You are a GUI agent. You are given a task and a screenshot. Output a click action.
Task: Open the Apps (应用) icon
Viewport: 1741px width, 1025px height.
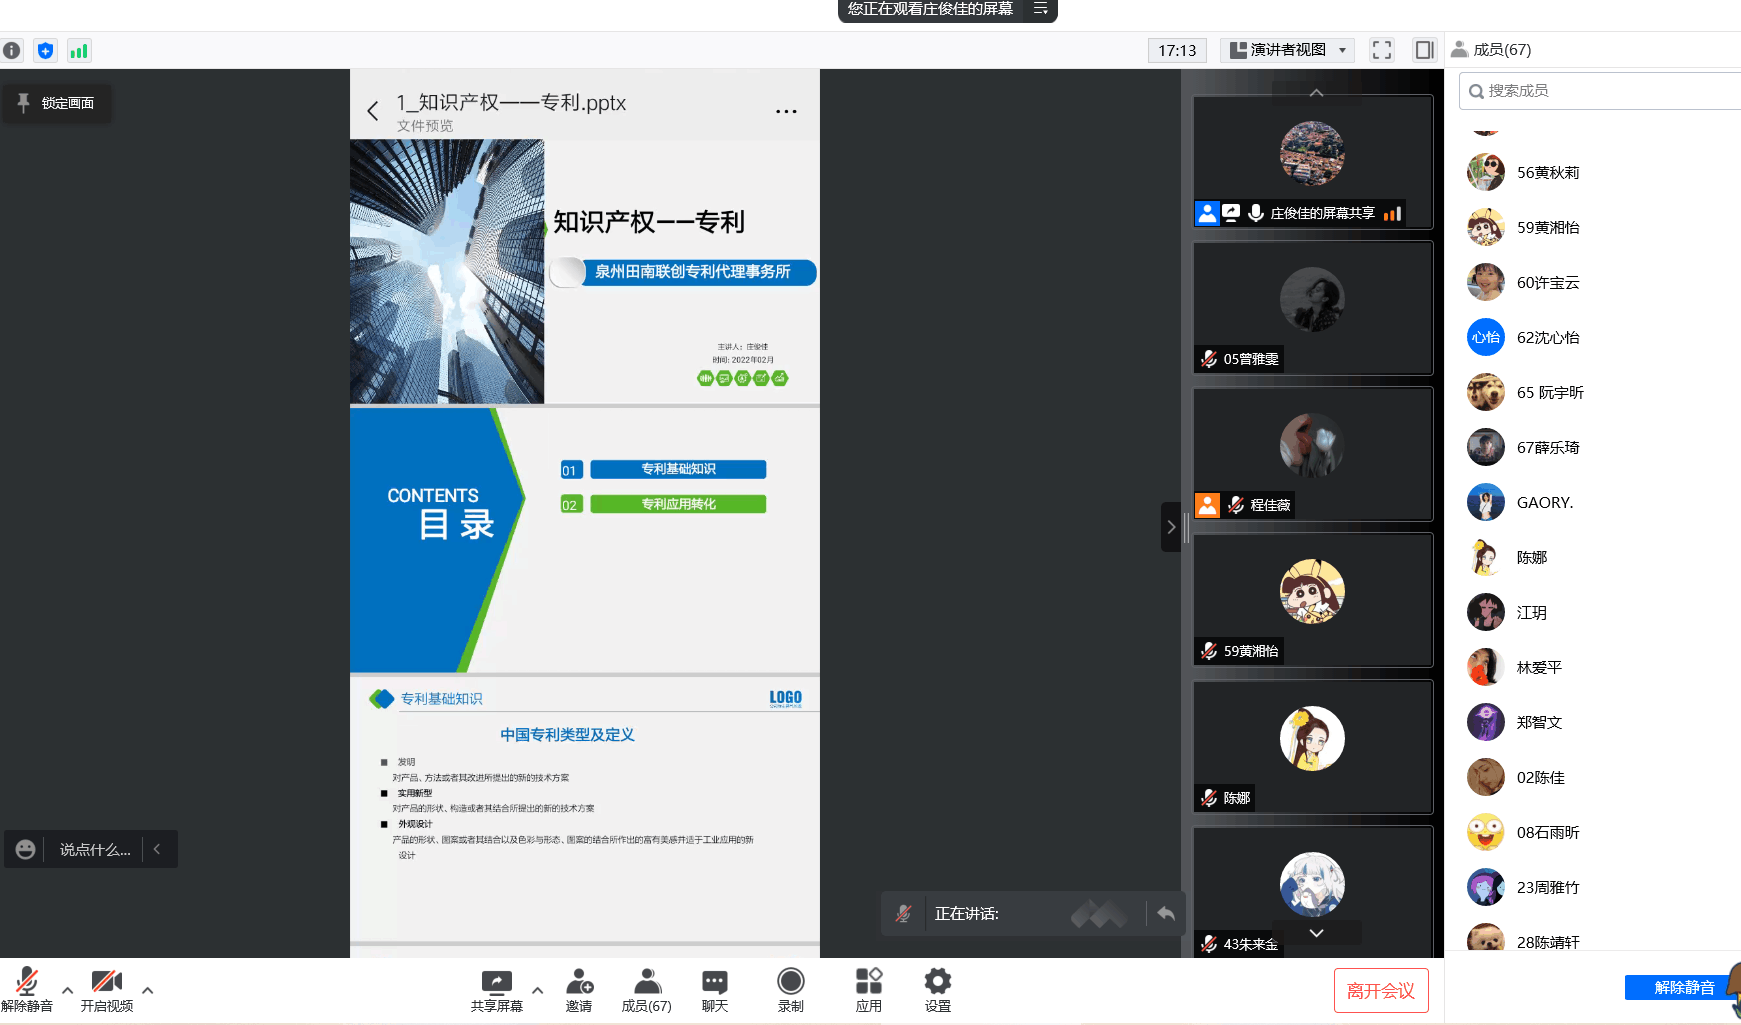pos(868,990)
